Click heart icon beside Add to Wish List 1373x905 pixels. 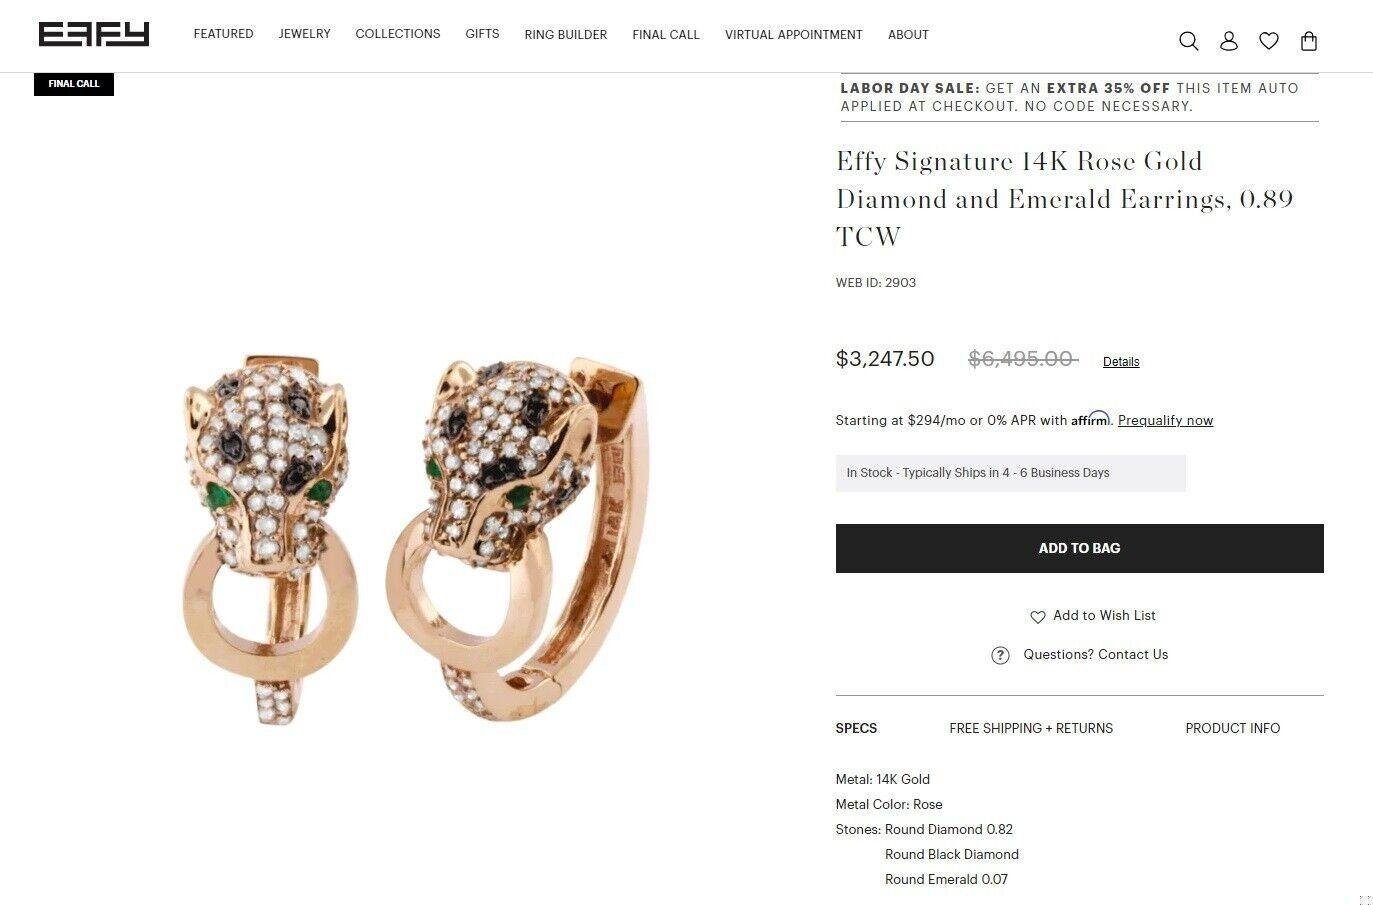[1038, 617]
